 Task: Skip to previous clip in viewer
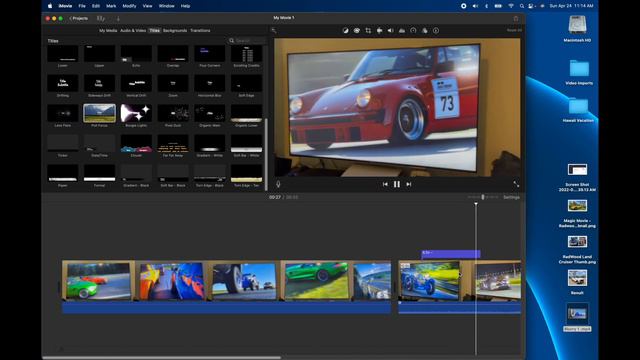pyautogui.click(x=385, y=184)
